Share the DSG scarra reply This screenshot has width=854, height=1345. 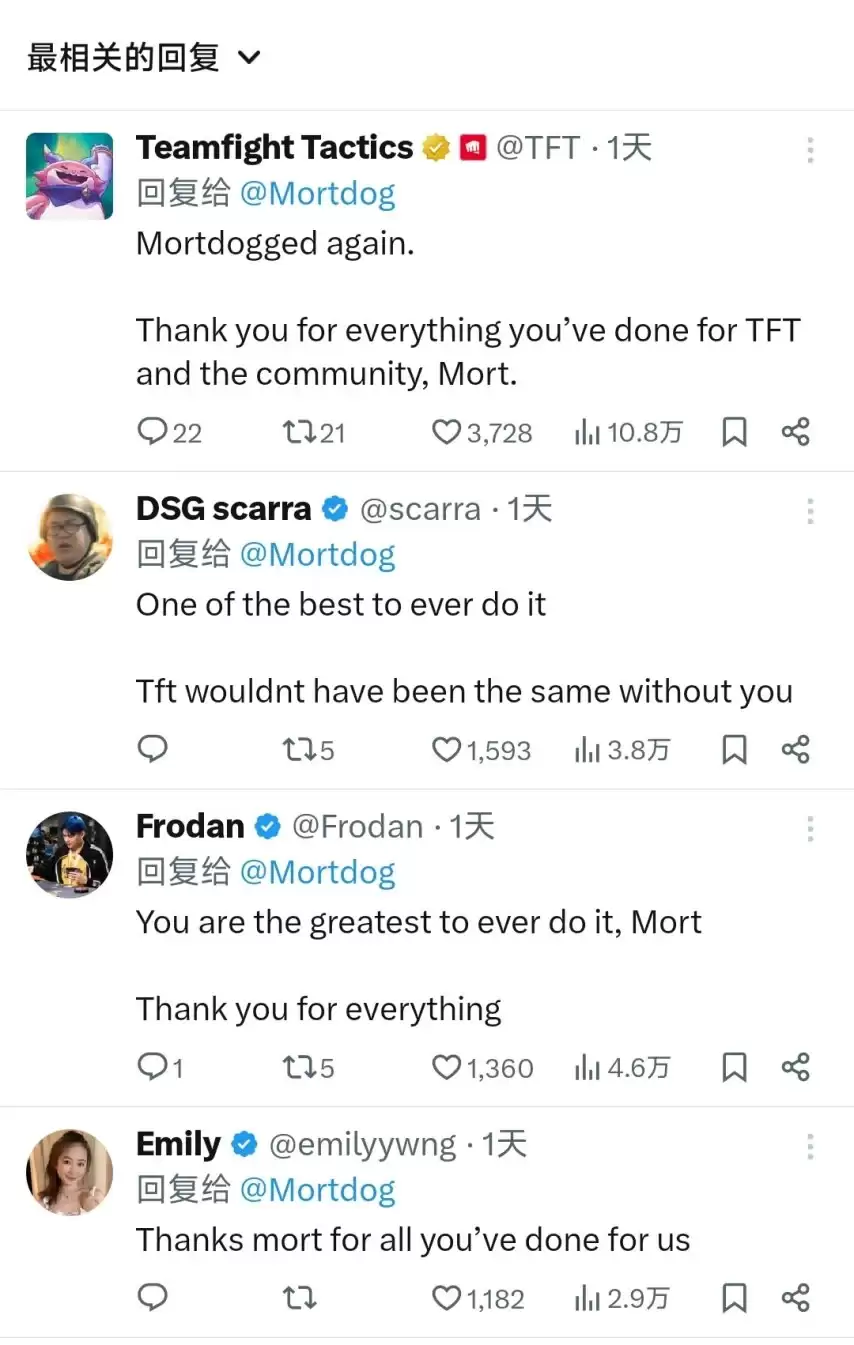[796, 750]
